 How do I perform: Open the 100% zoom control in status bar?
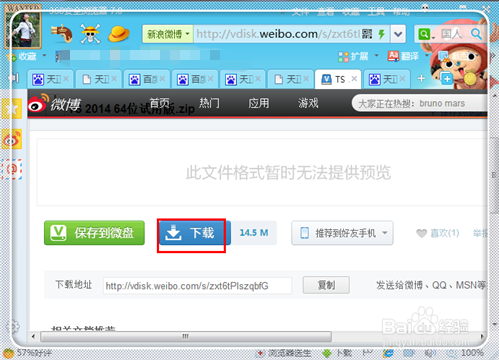point(467,353)
